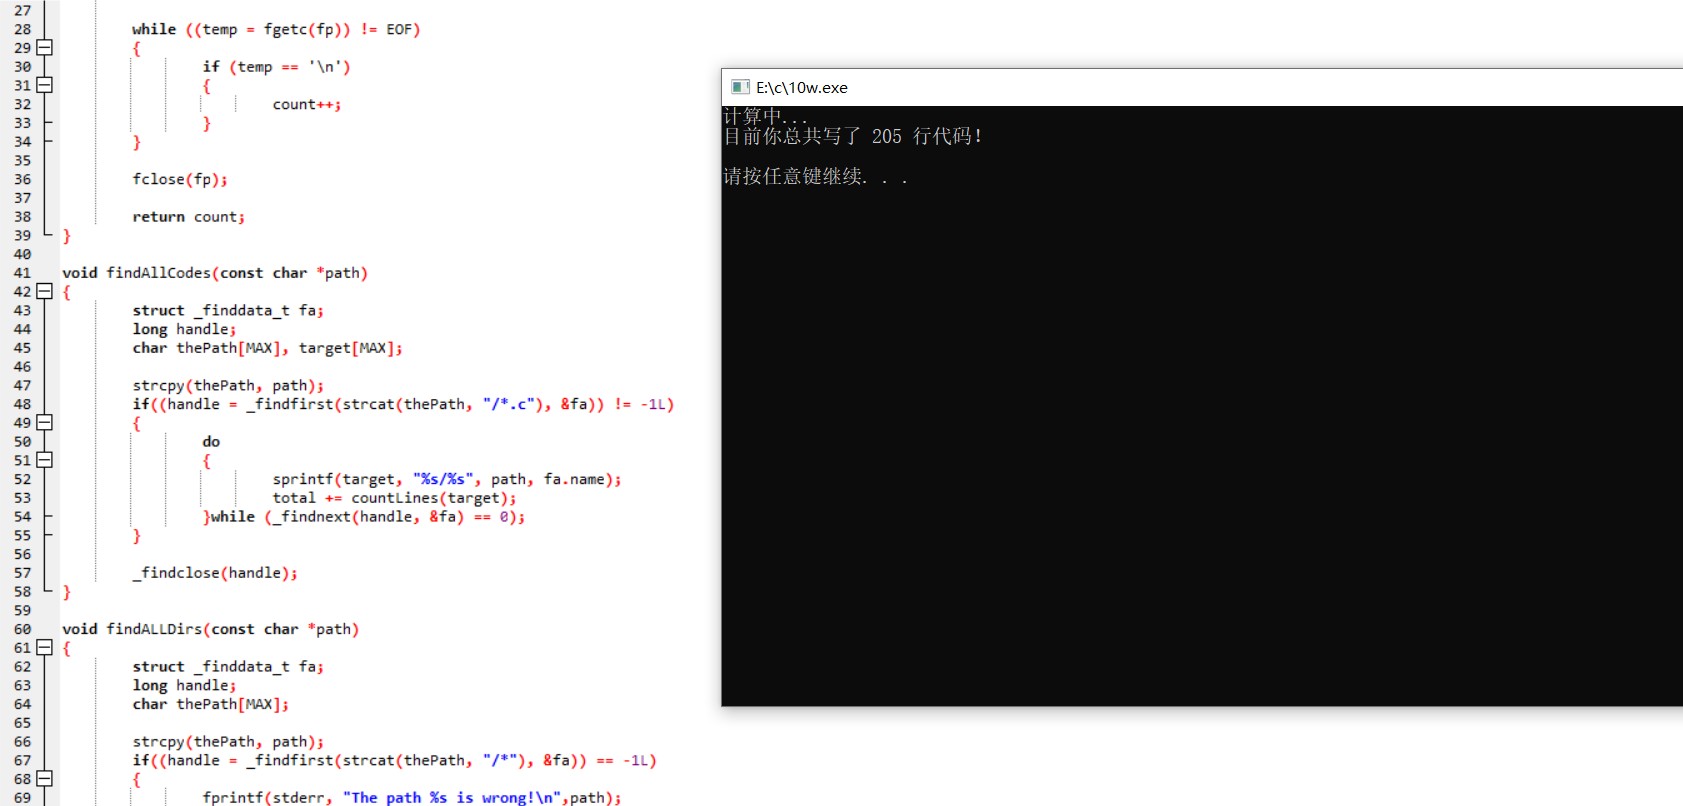Click line number 38 in the gutter

point(22,216)
